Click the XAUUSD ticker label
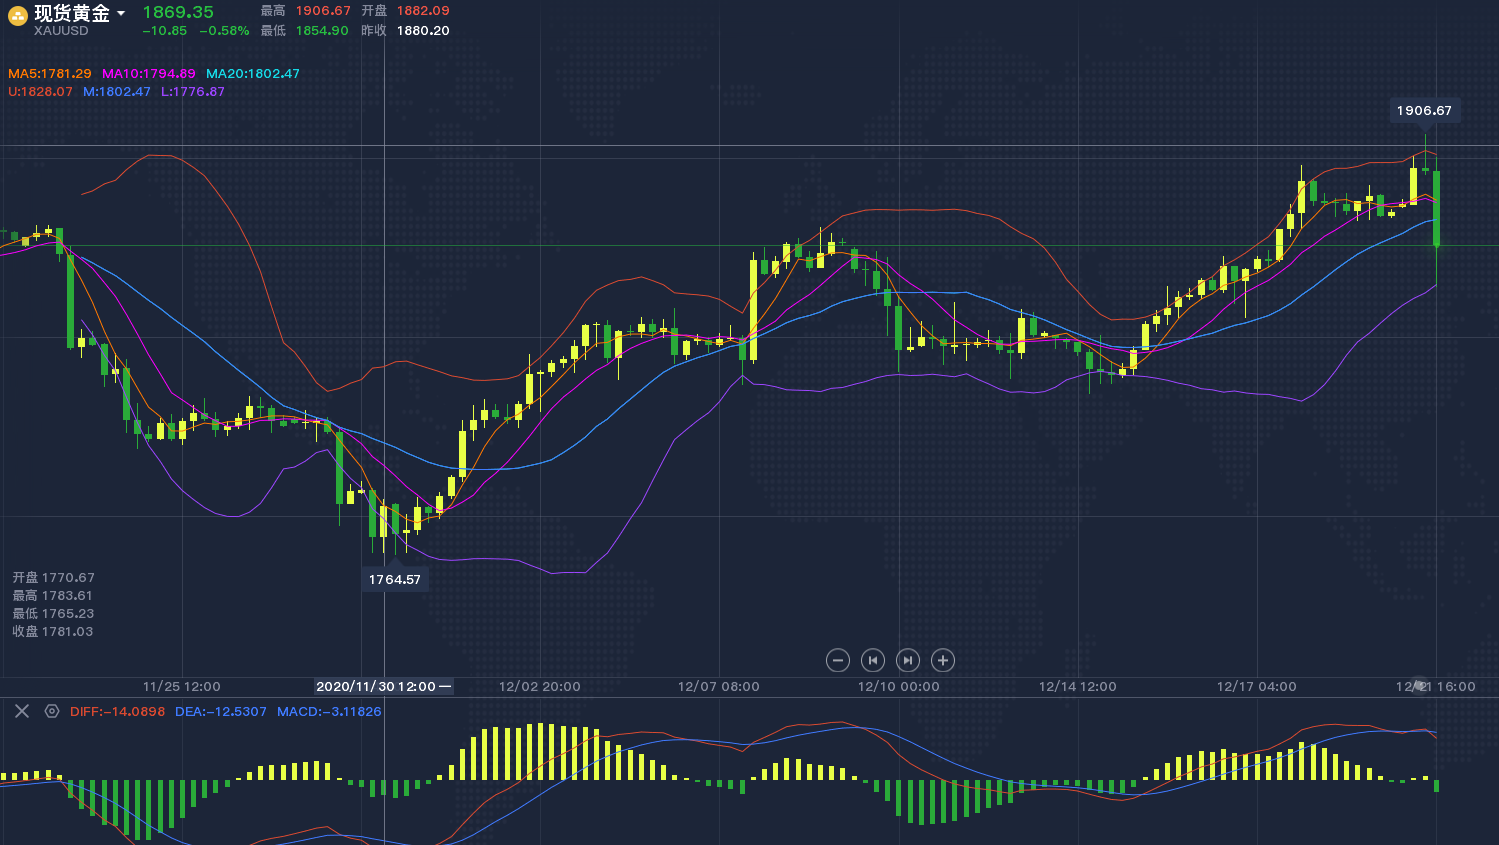Viewport: 1499px width, 845px height. click(x=61, y=31)
